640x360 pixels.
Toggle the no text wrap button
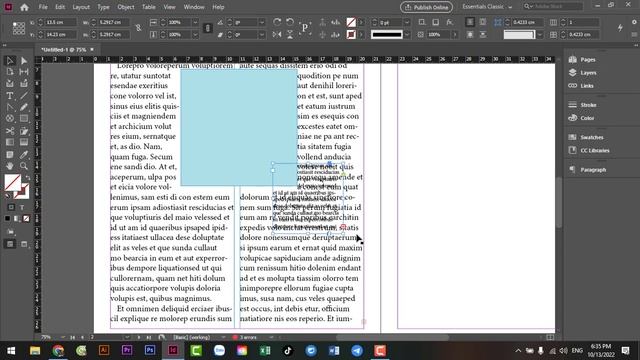(470, 22)
